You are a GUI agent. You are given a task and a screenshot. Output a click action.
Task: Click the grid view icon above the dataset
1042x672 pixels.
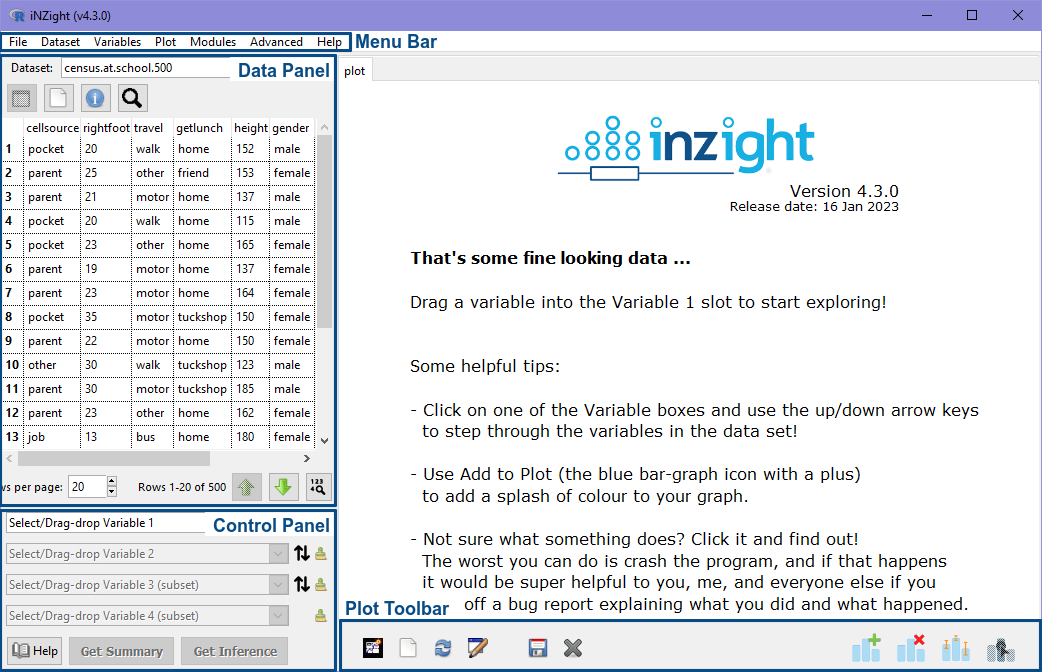(21, 98)
